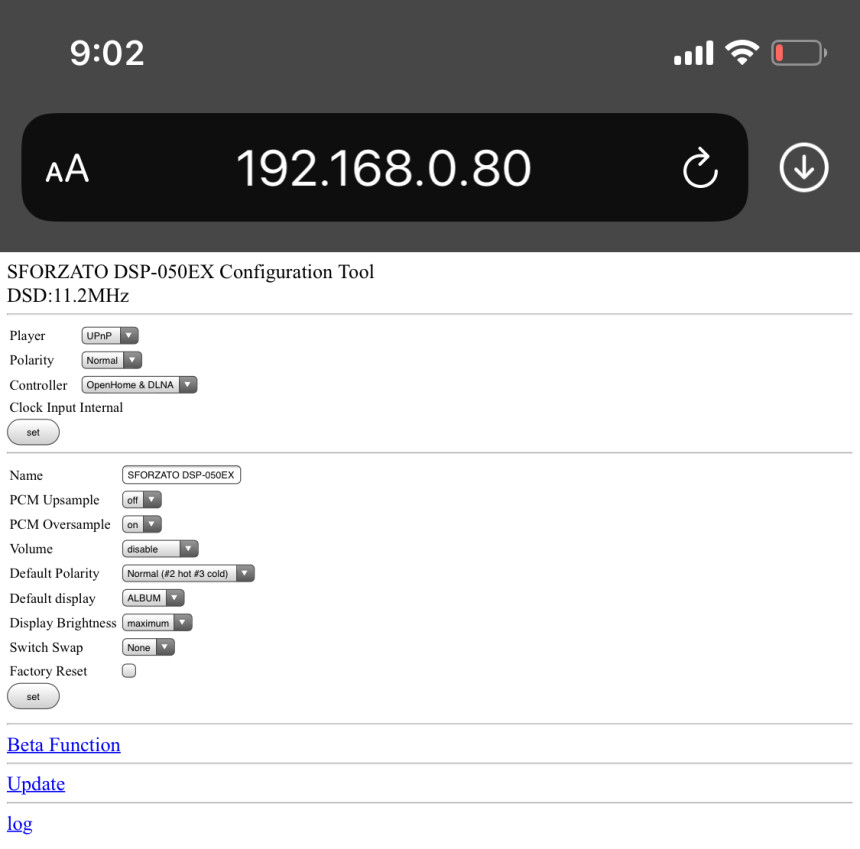Check the Factory Reset checkbox
This screenshot has width=860, height=849.
click(129, 671)
